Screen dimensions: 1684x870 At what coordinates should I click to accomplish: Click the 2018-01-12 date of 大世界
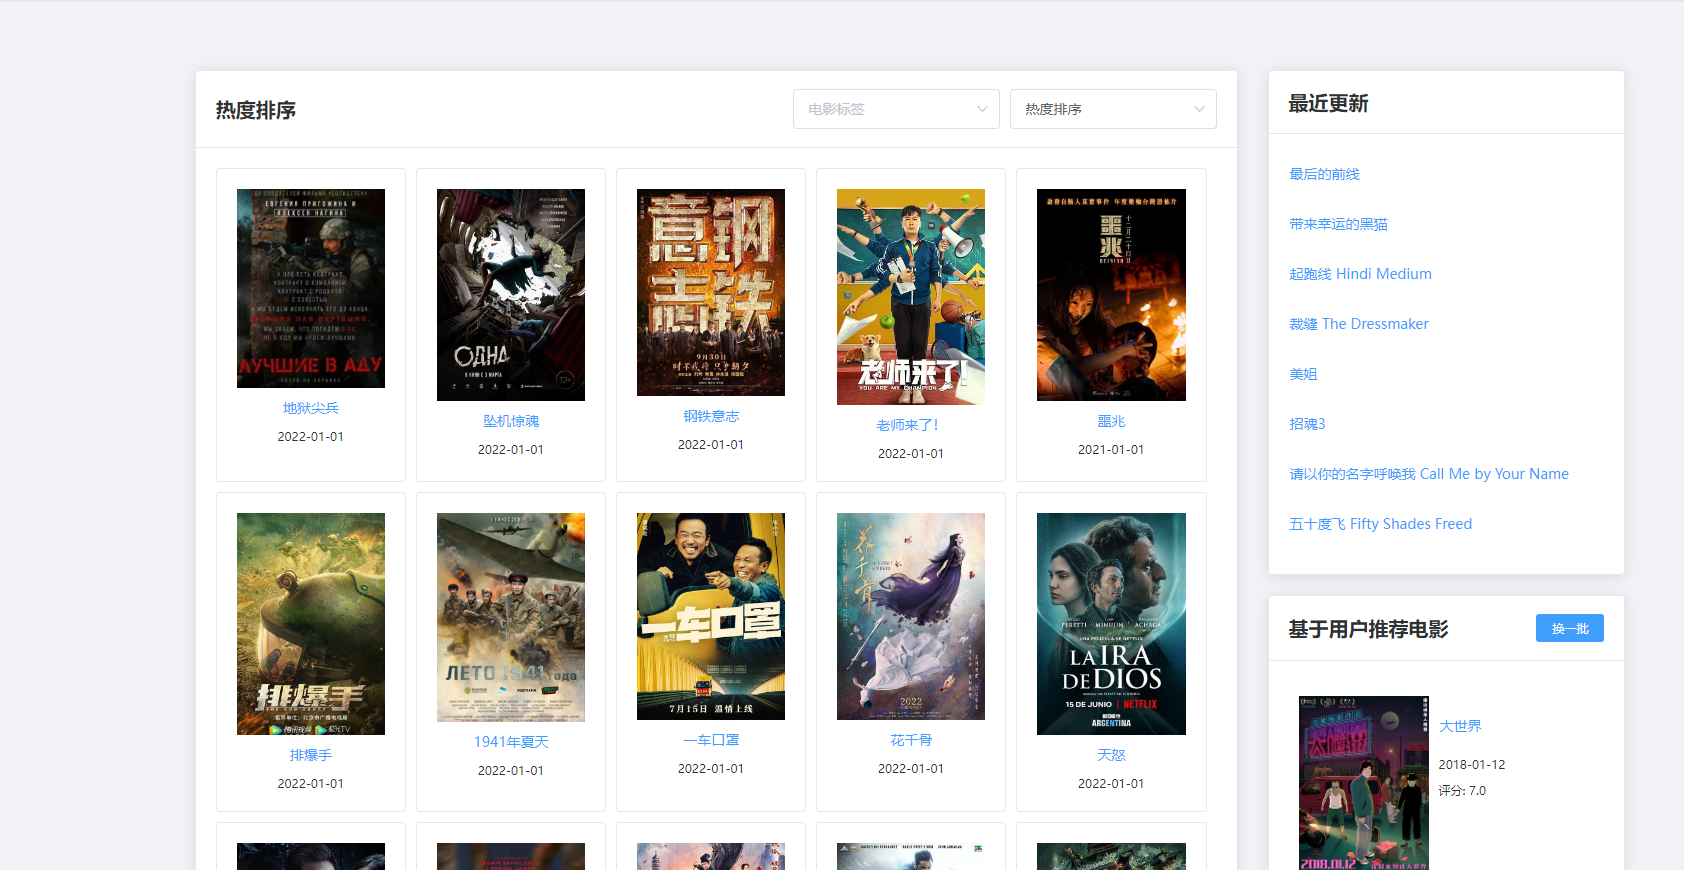(1472, 764)
